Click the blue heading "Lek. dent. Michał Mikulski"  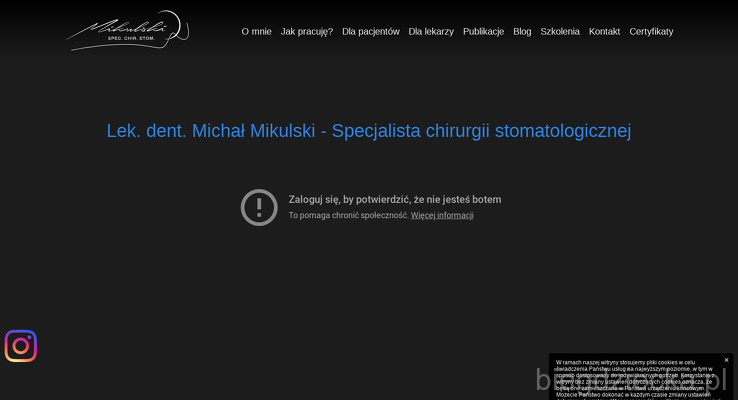tap(368, 131)
